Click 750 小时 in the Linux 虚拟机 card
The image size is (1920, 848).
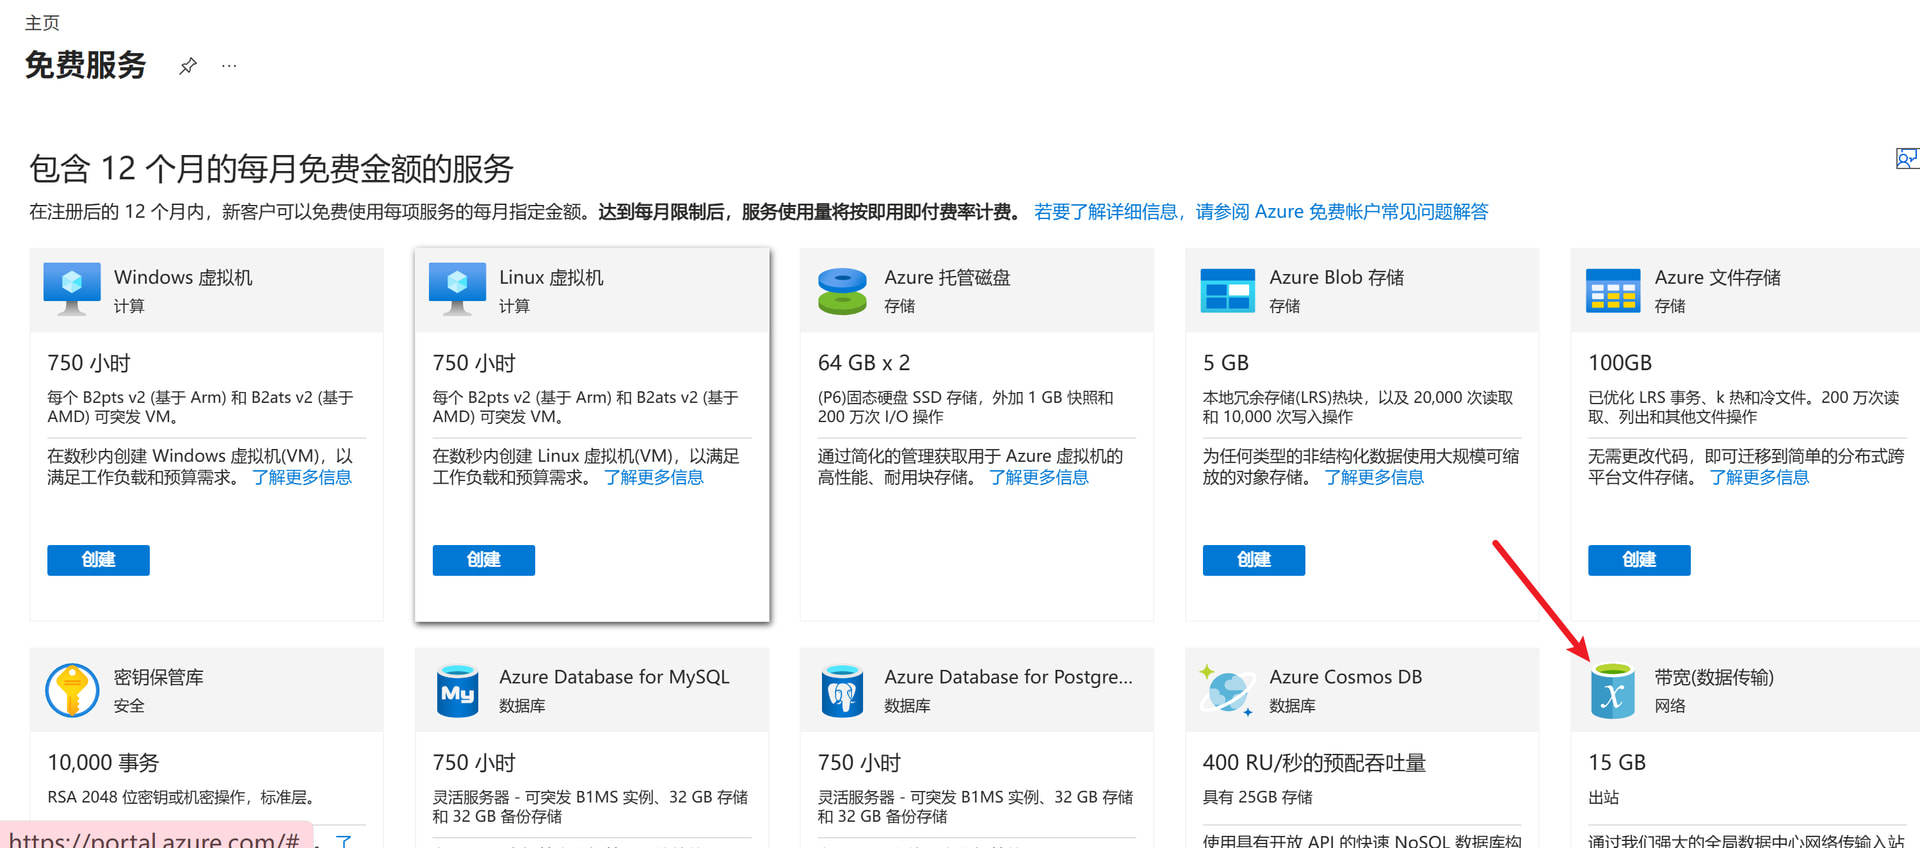click(x=474, y=363)
